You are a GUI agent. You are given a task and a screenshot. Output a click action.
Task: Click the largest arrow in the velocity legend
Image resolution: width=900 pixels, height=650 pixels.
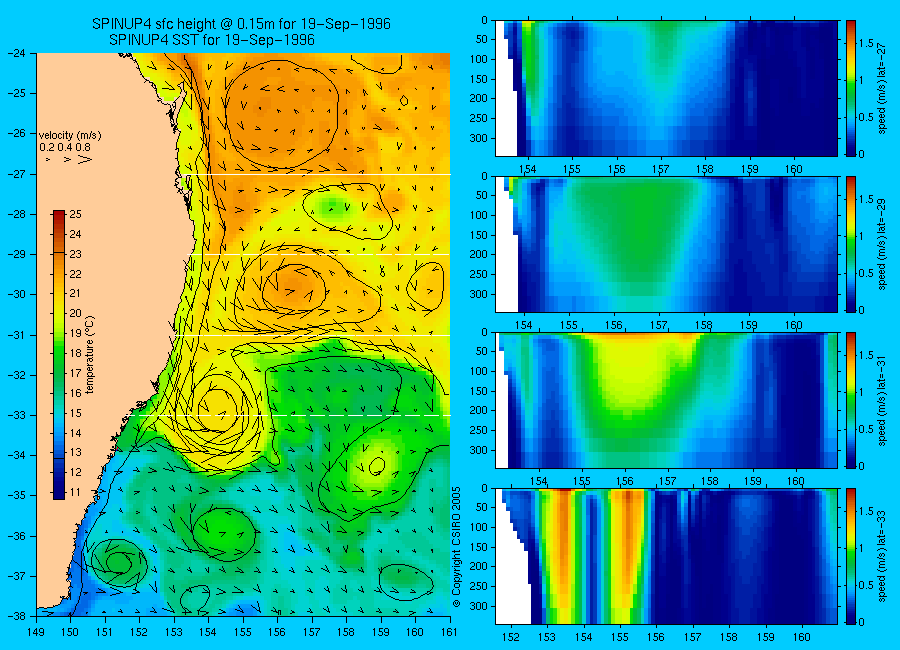click(x=85, y=160)
